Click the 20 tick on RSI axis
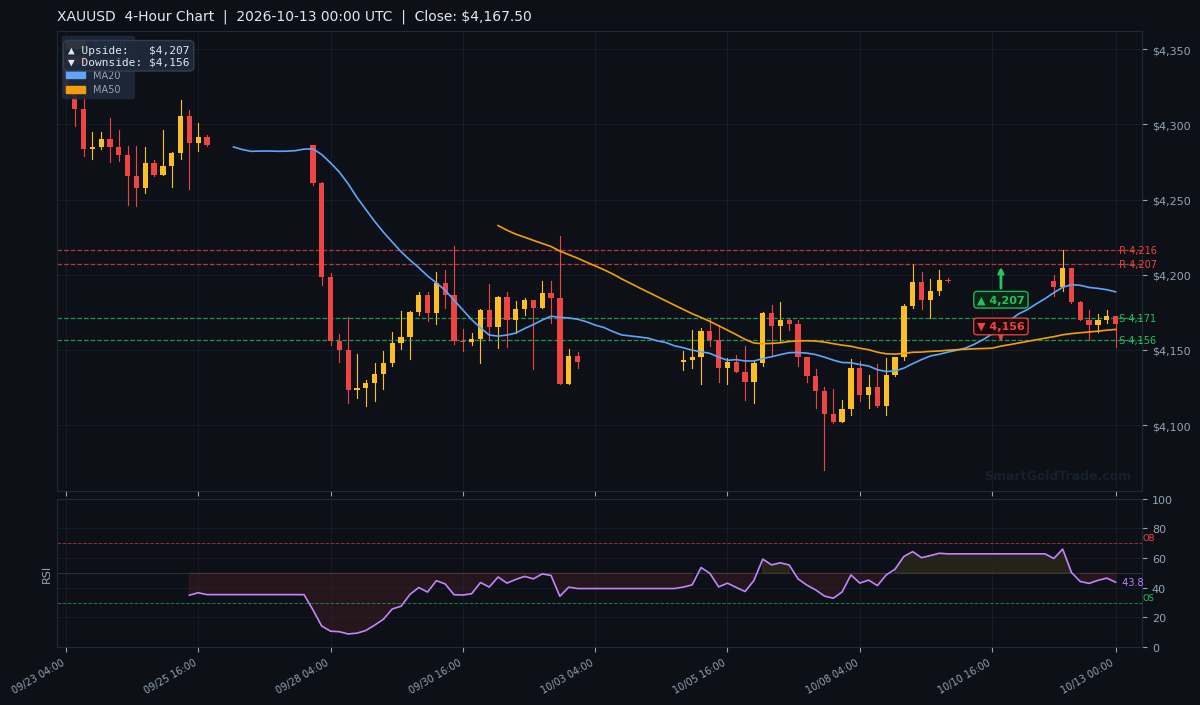Image resolution: width=1200 pixels, height=705 pixels. 1159,618
